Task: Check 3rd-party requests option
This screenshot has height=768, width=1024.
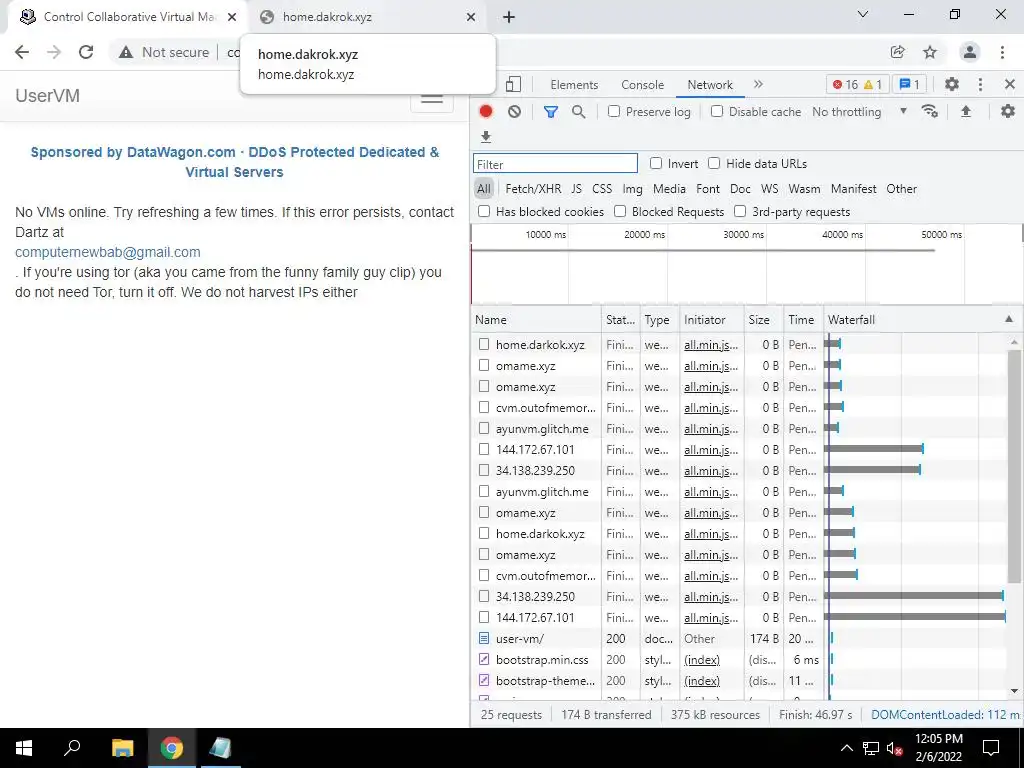Action: pyautogui.click(x=740, y=211)
